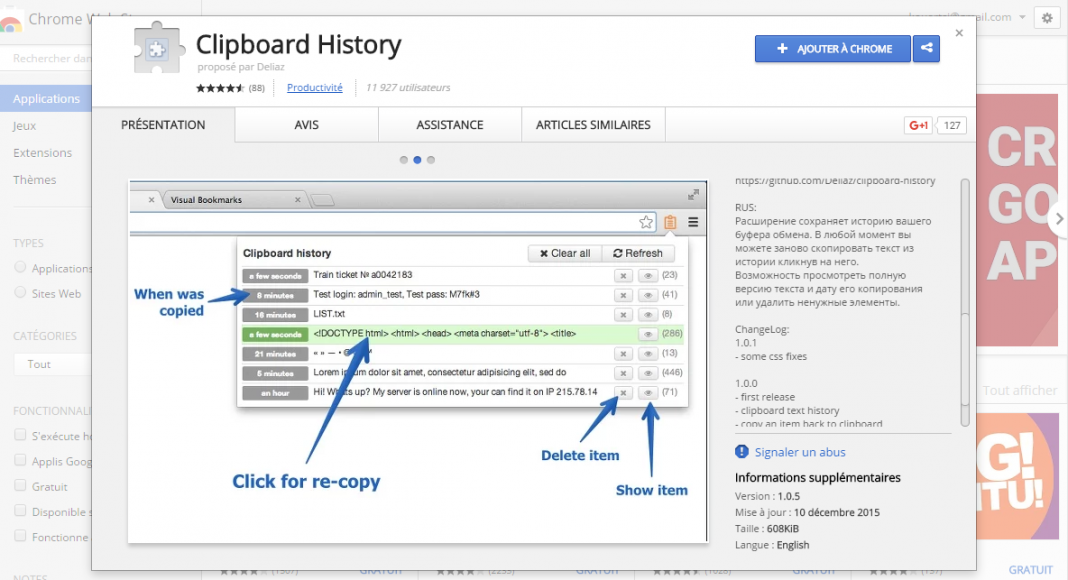Click the orange clipboard extension icon
The image size is (1068, 580).
(670, 222)
